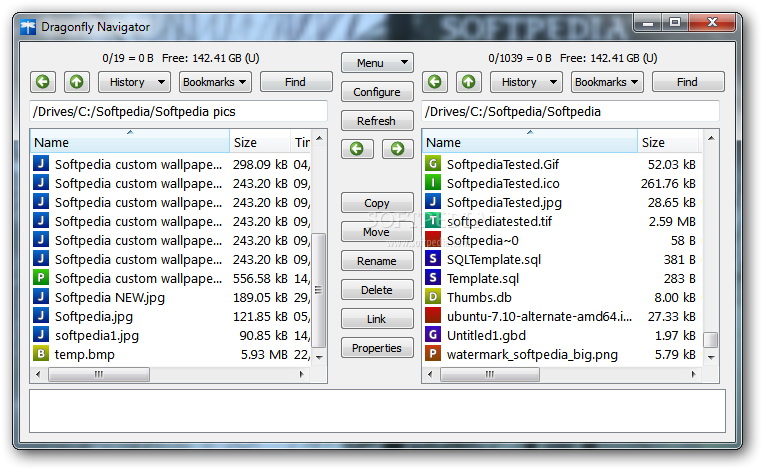Select watermark_softpedia_big.png file name
Screen dimensions: 763x470
pyautogui.click(x=532, y=354)
